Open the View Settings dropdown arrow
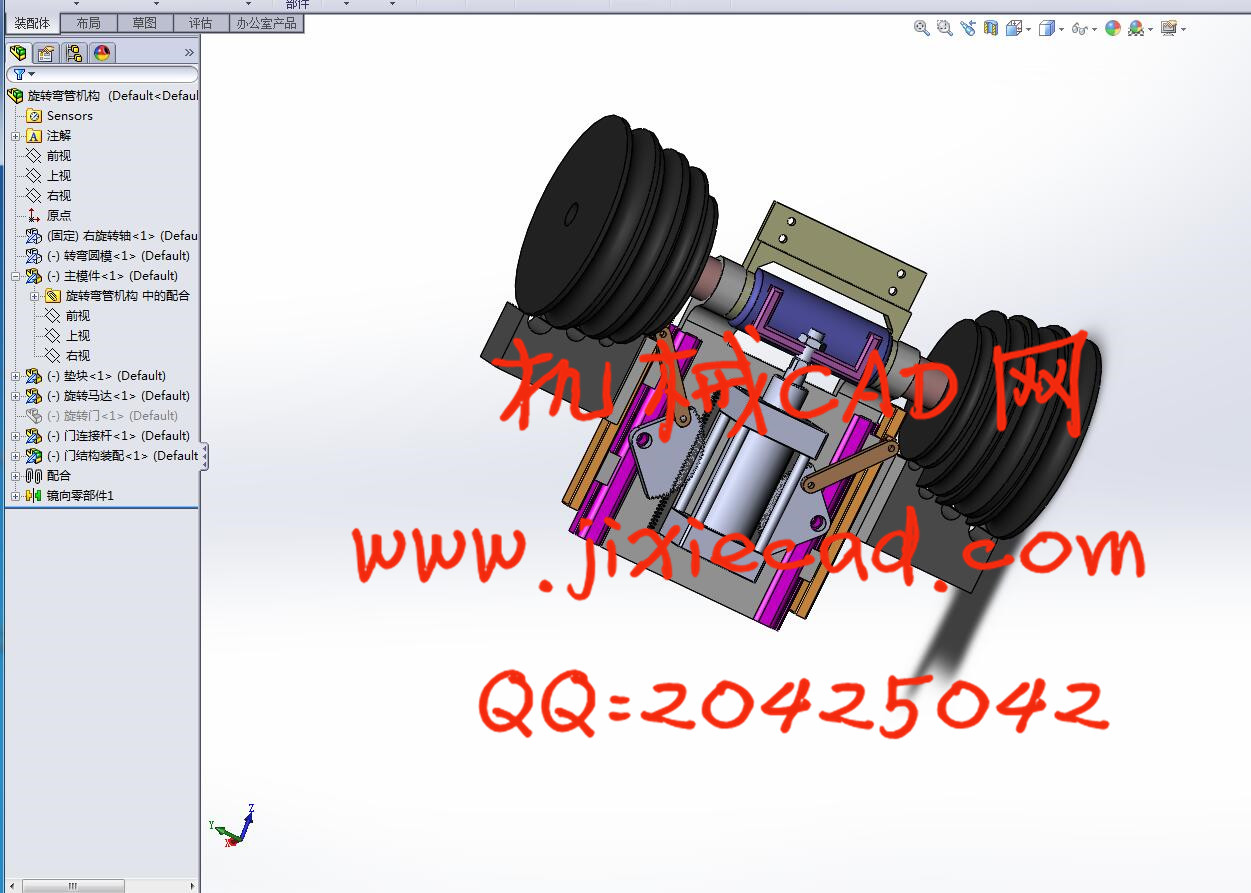1251x893 pixels. point(1184,30)
